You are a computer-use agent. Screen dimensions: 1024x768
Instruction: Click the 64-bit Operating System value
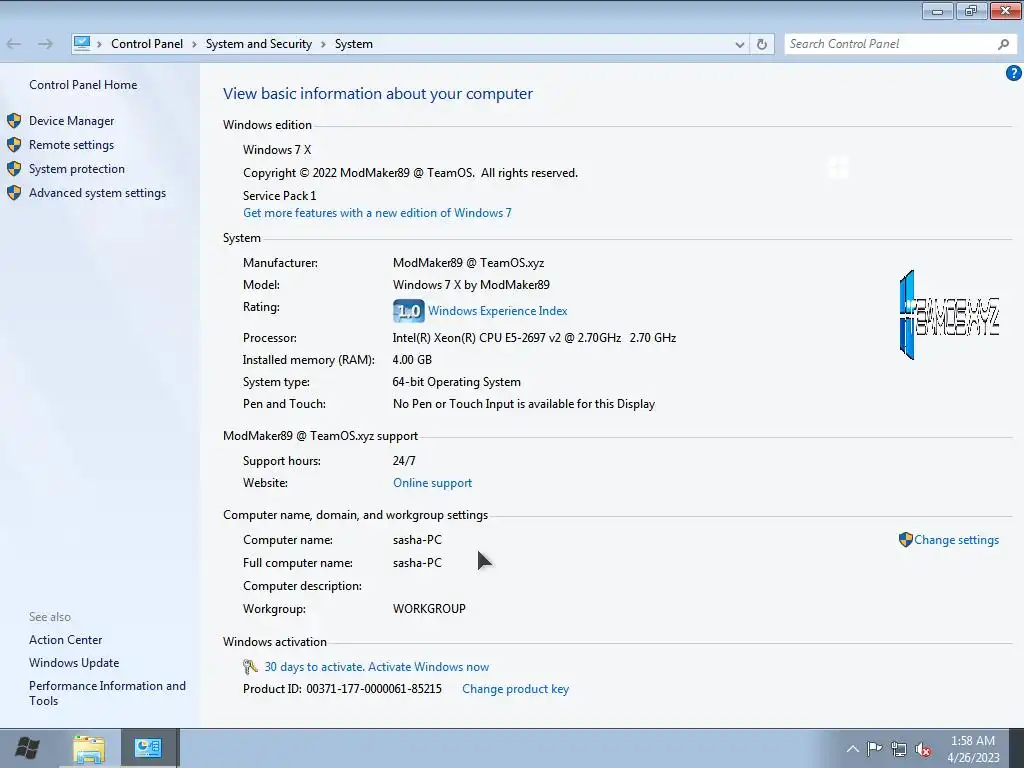click(456, 382)
